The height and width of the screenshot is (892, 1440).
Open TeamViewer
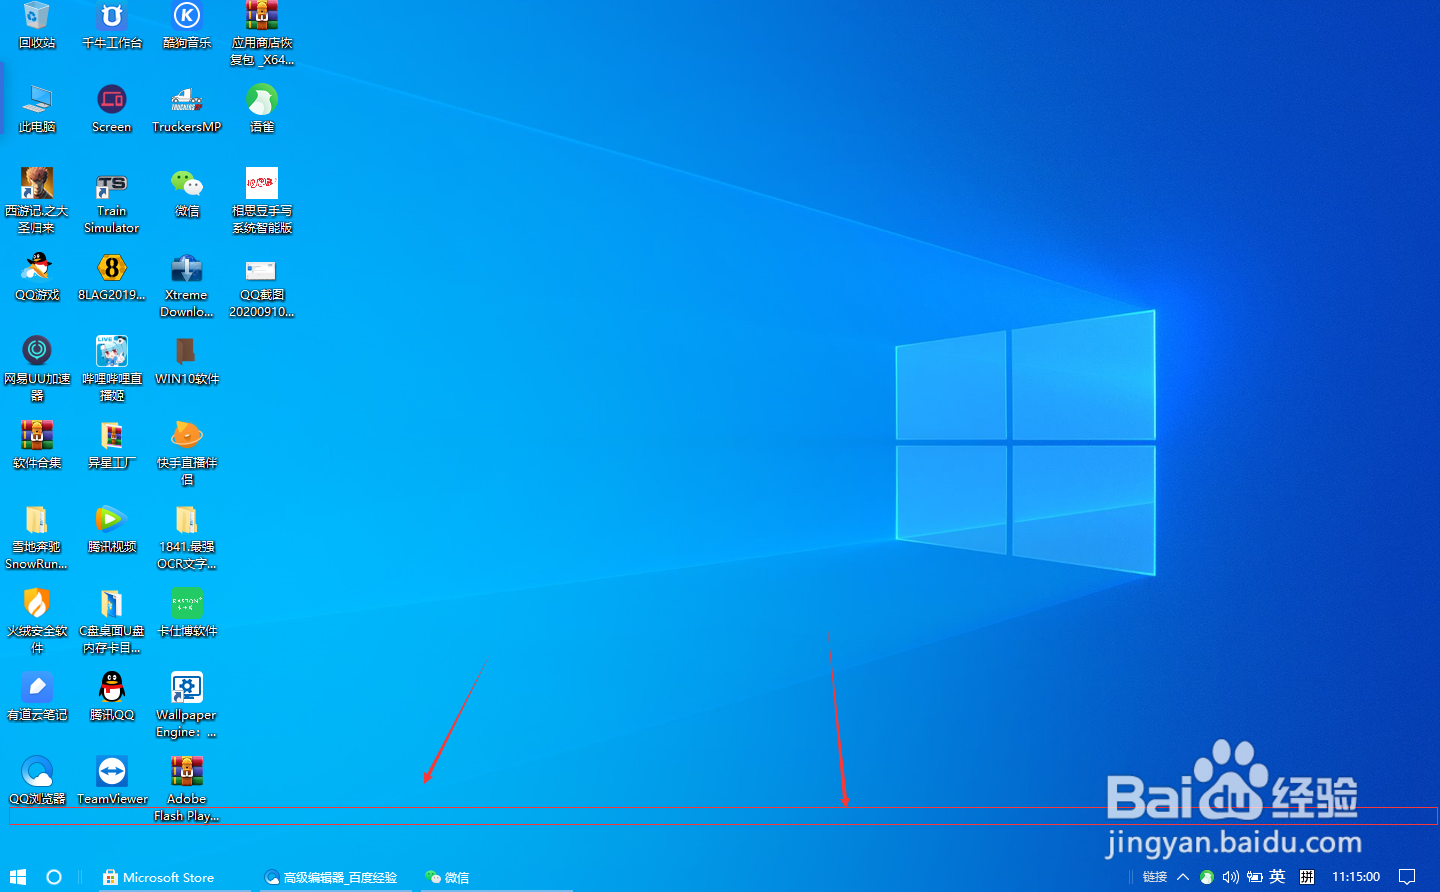click(x=111, y=773)
